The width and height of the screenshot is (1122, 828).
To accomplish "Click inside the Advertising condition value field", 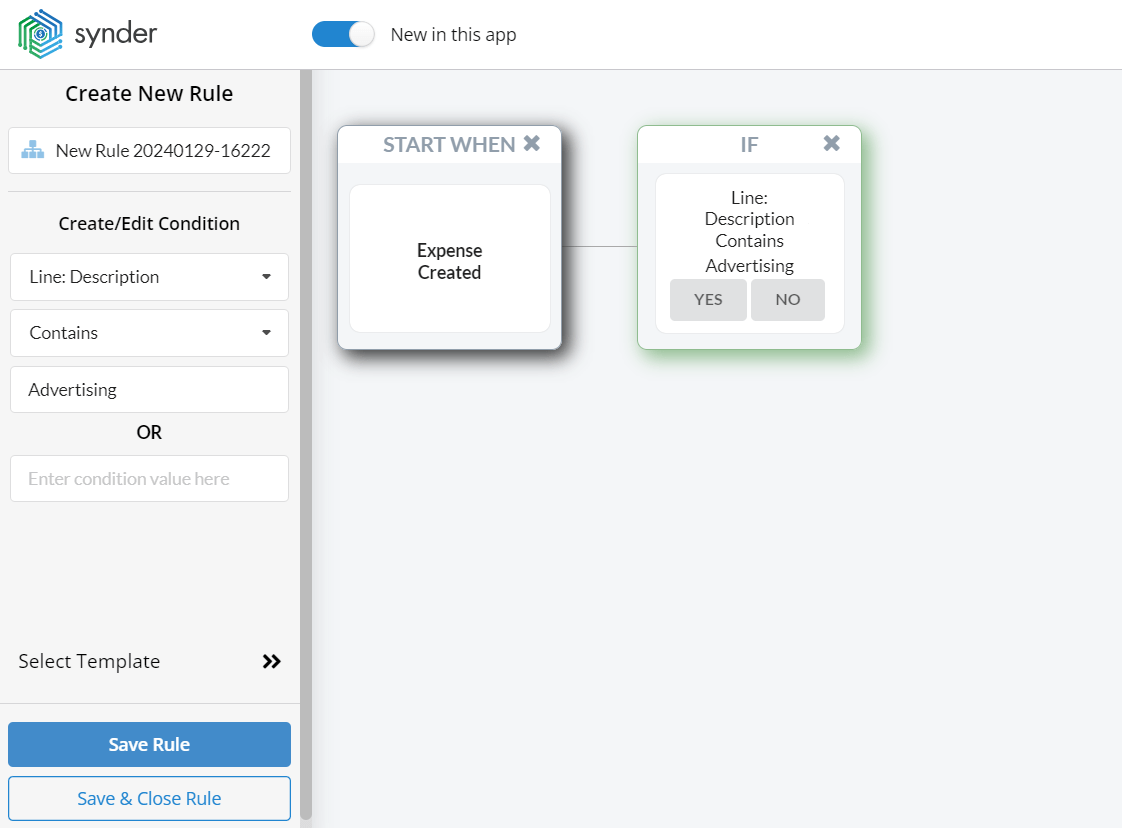I will [149, 389].
